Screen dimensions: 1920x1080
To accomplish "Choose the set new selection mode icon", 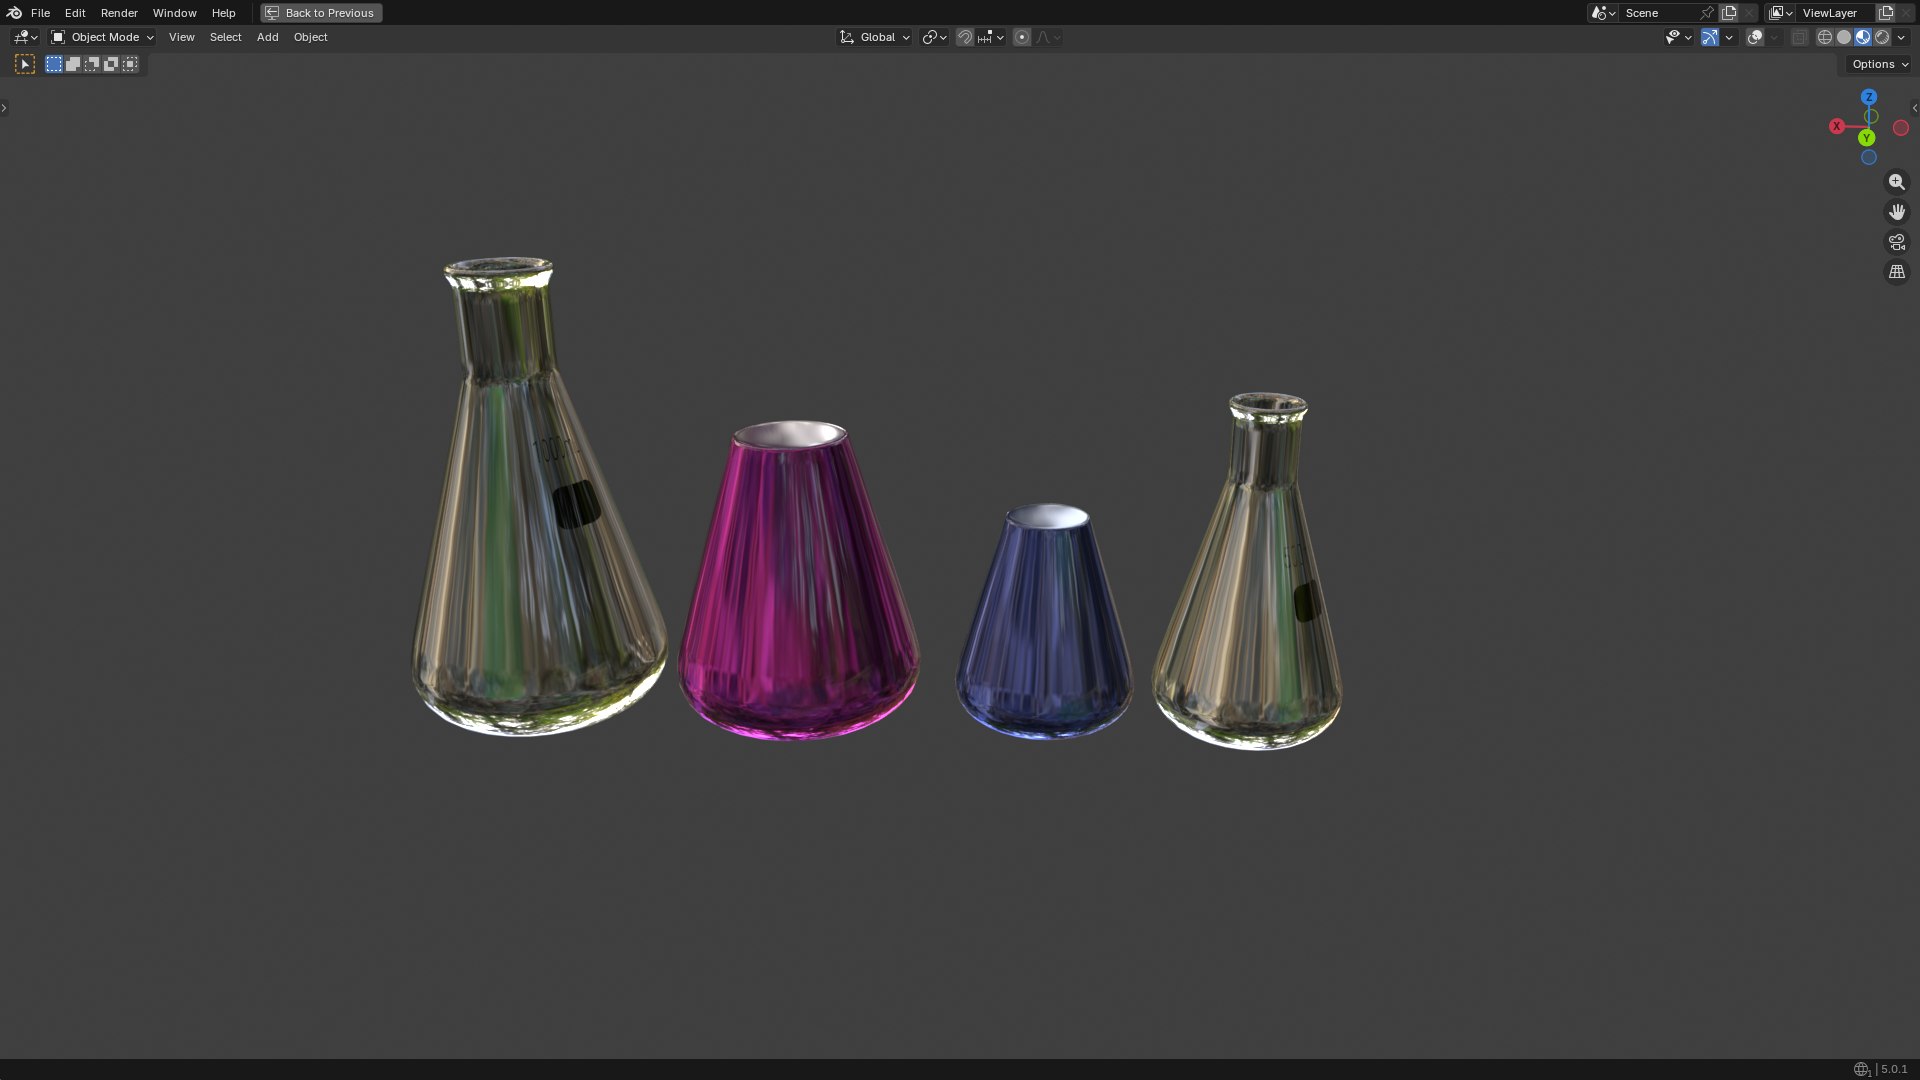I will pos(54,64).
